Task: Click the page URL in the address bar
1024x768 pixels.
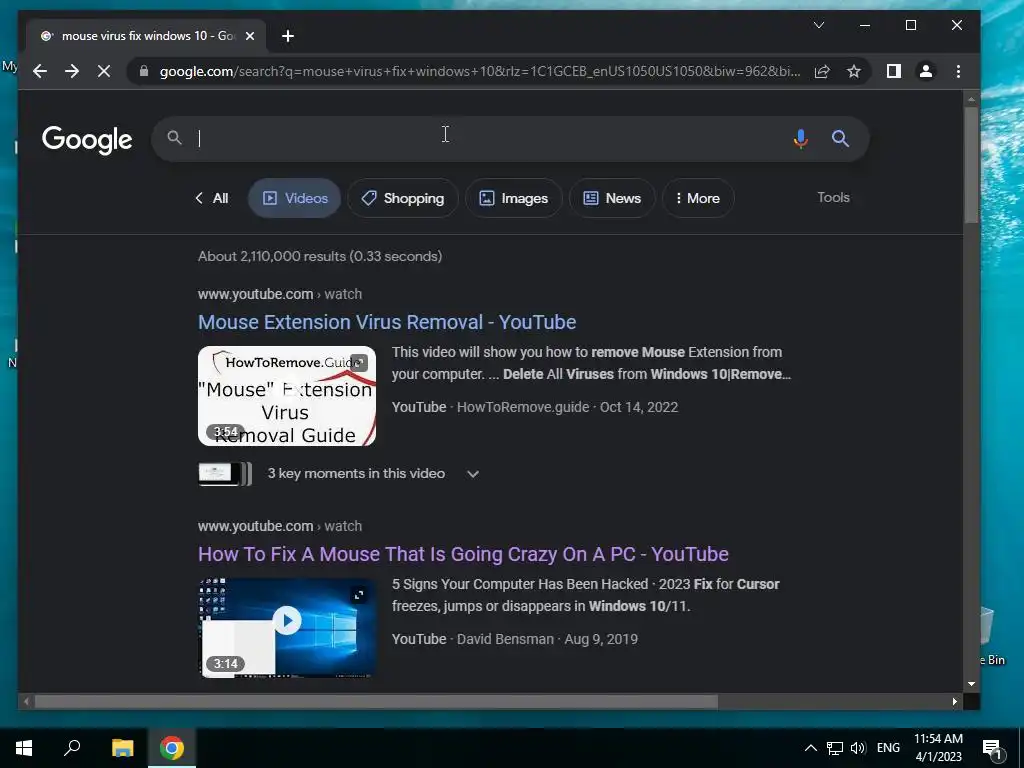Action: point(480,71)
